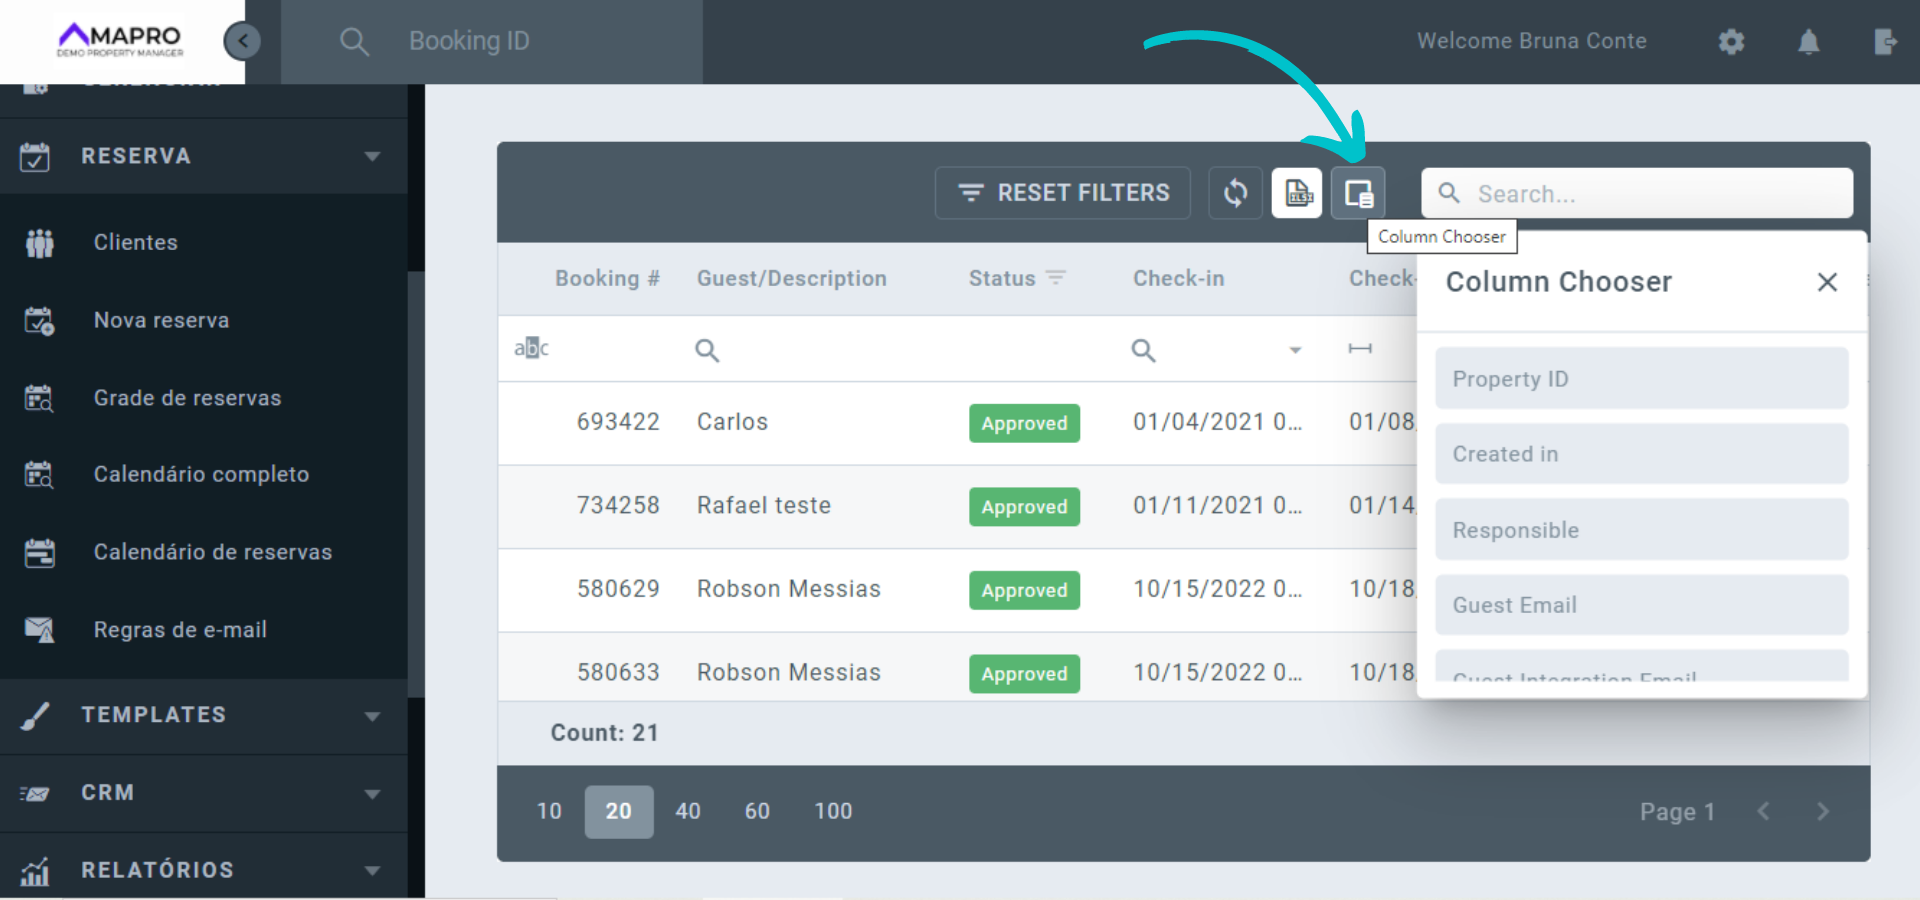
Task: Open the Status filter dropdown arrow
Action: 1295,350
